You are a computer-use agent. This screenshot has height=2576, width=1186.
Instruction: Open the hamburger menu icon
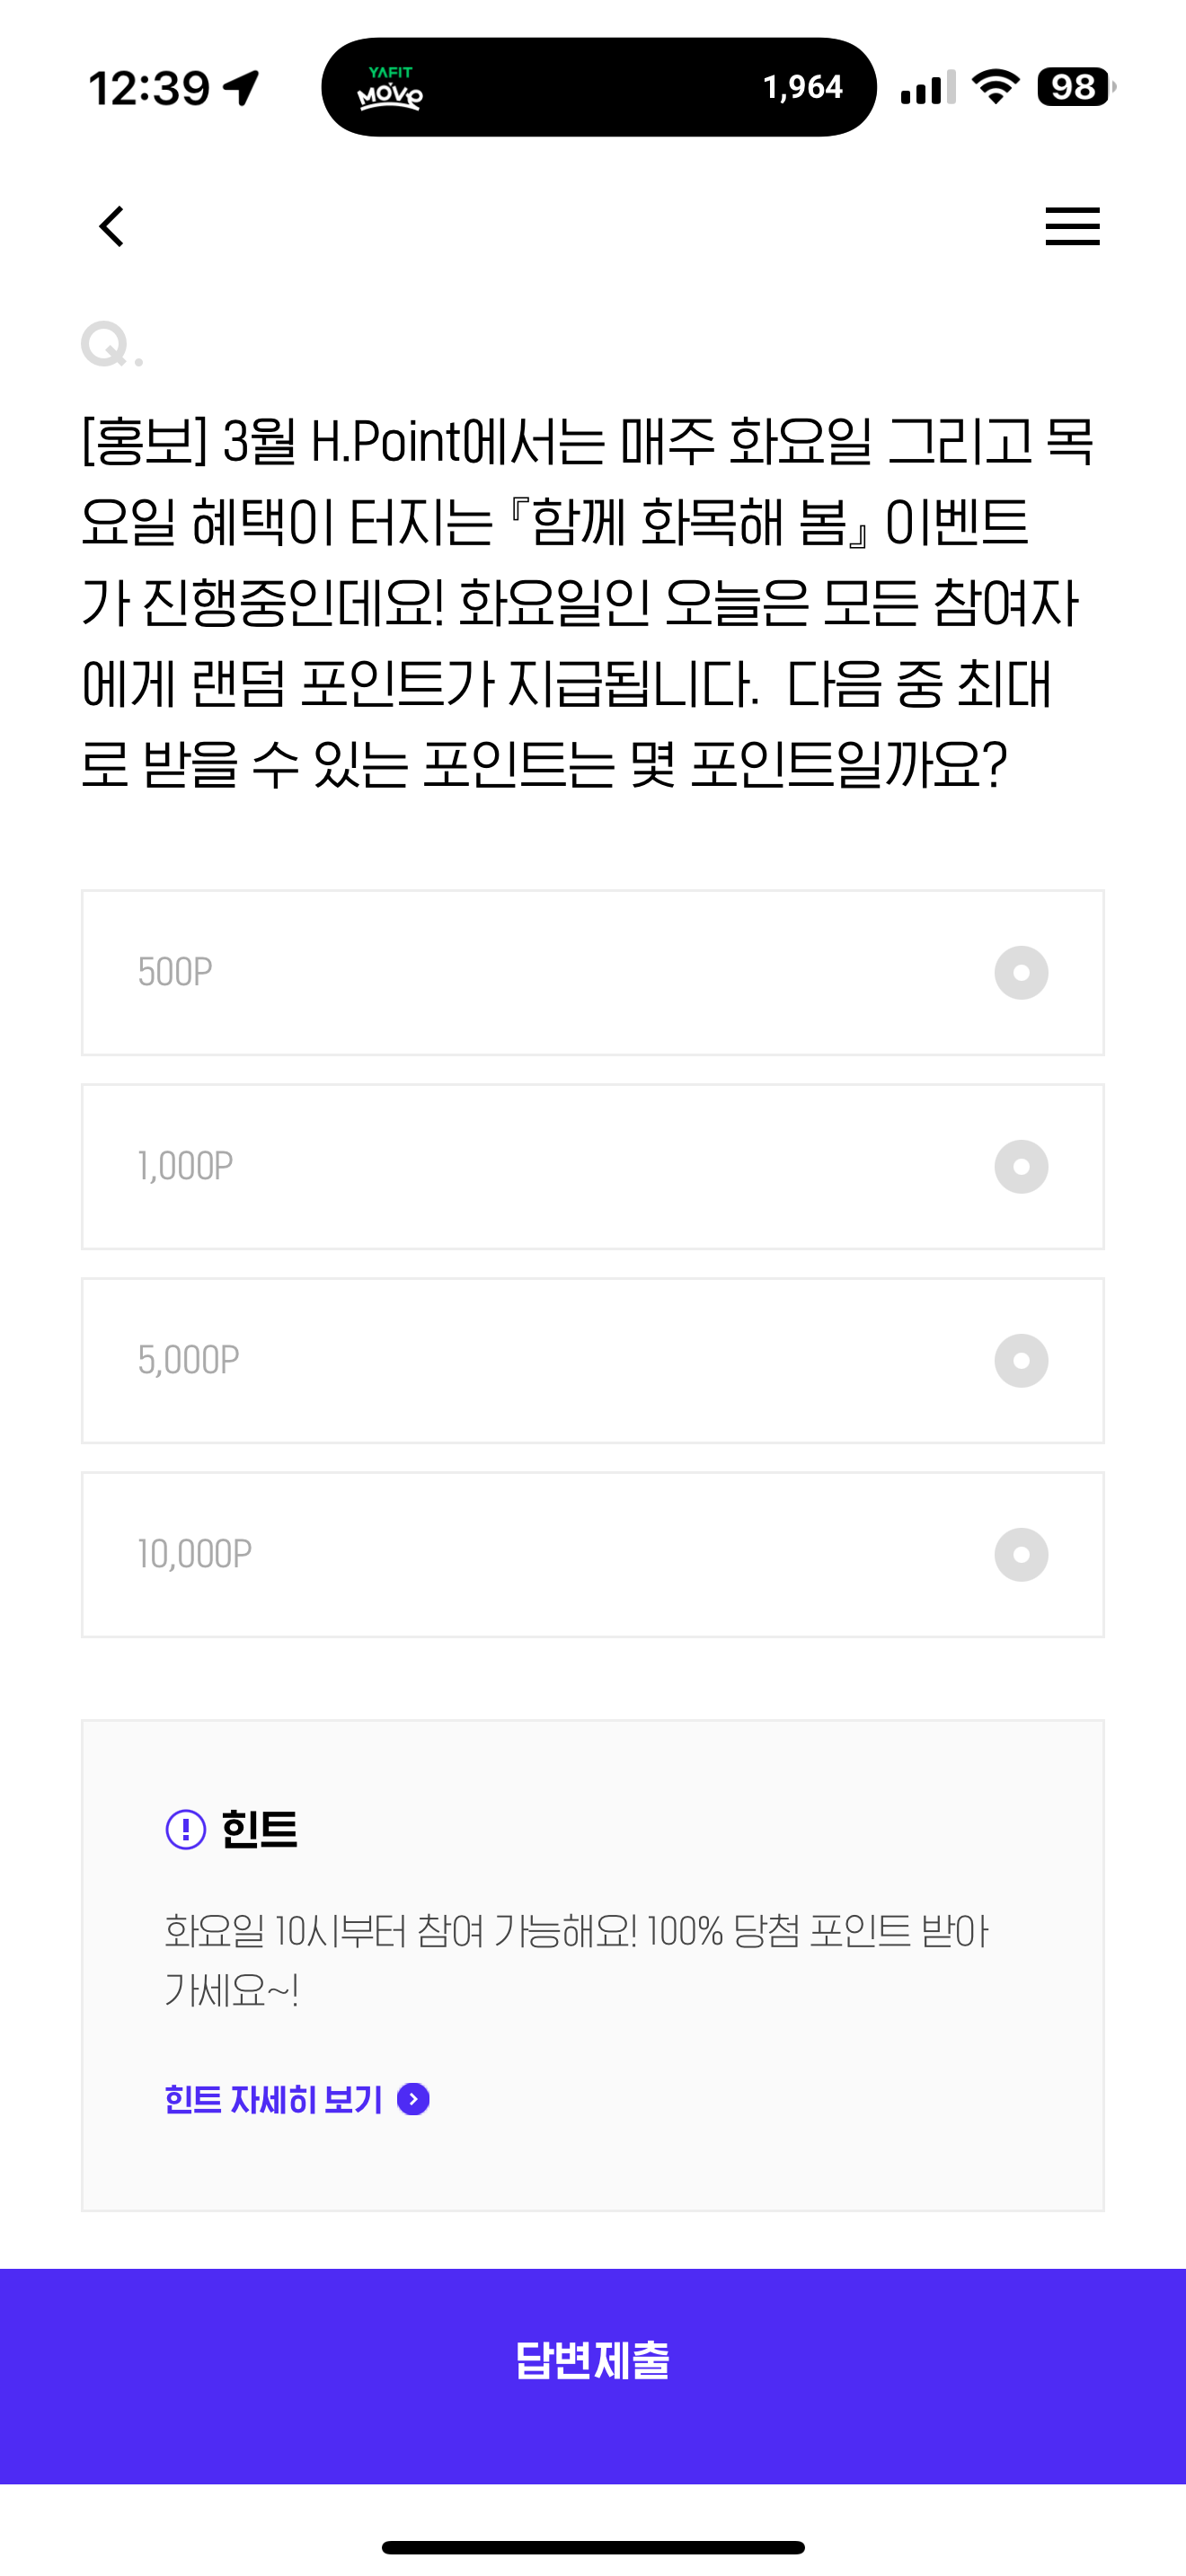[x=1072, y=226]
